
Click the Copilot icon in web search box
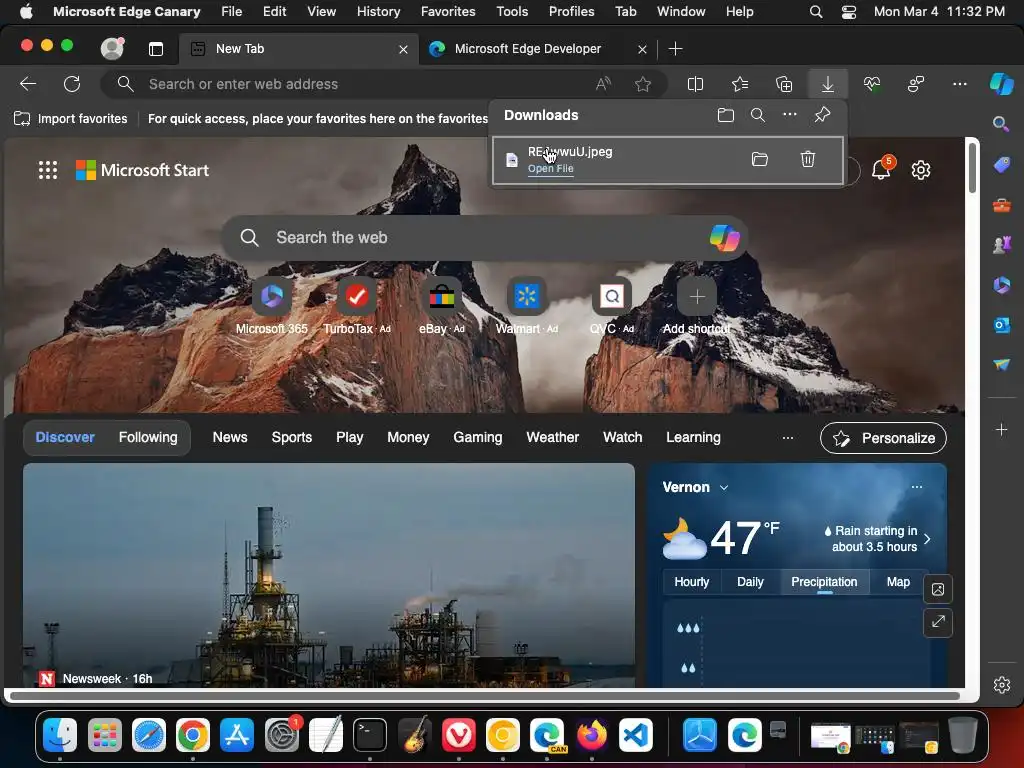(x=724, y=238)
